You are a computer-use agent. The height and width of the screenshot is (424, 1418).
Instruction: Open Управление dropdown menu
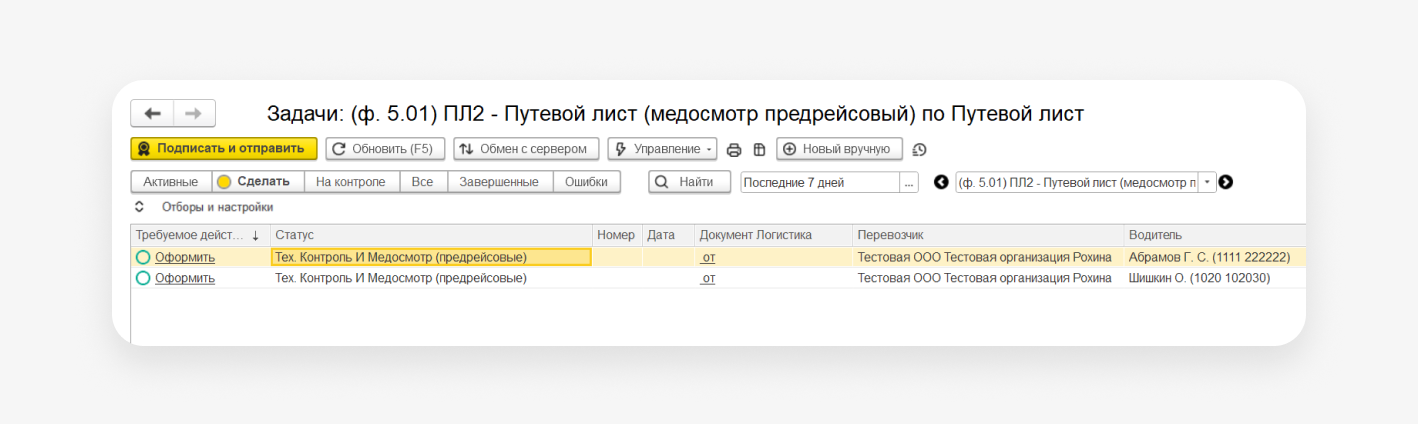tap(663, 149)
